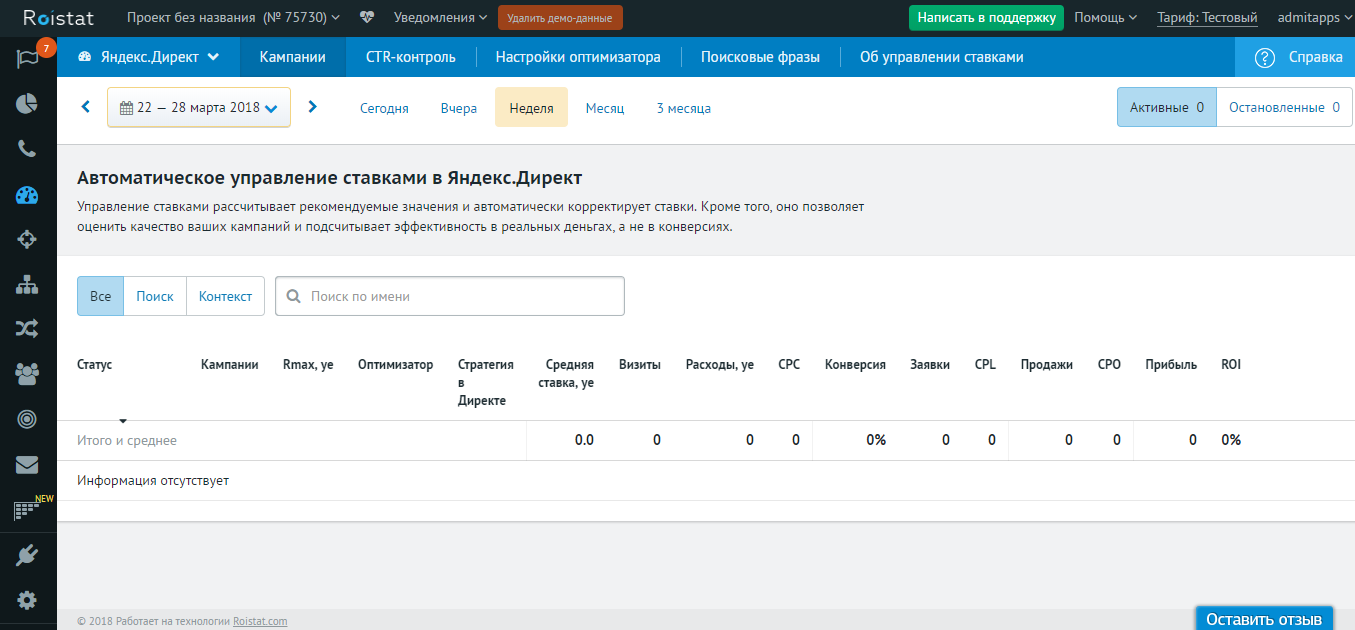Sort by Средняя ставка column header

pyautogui.click(x=566, y=373)
